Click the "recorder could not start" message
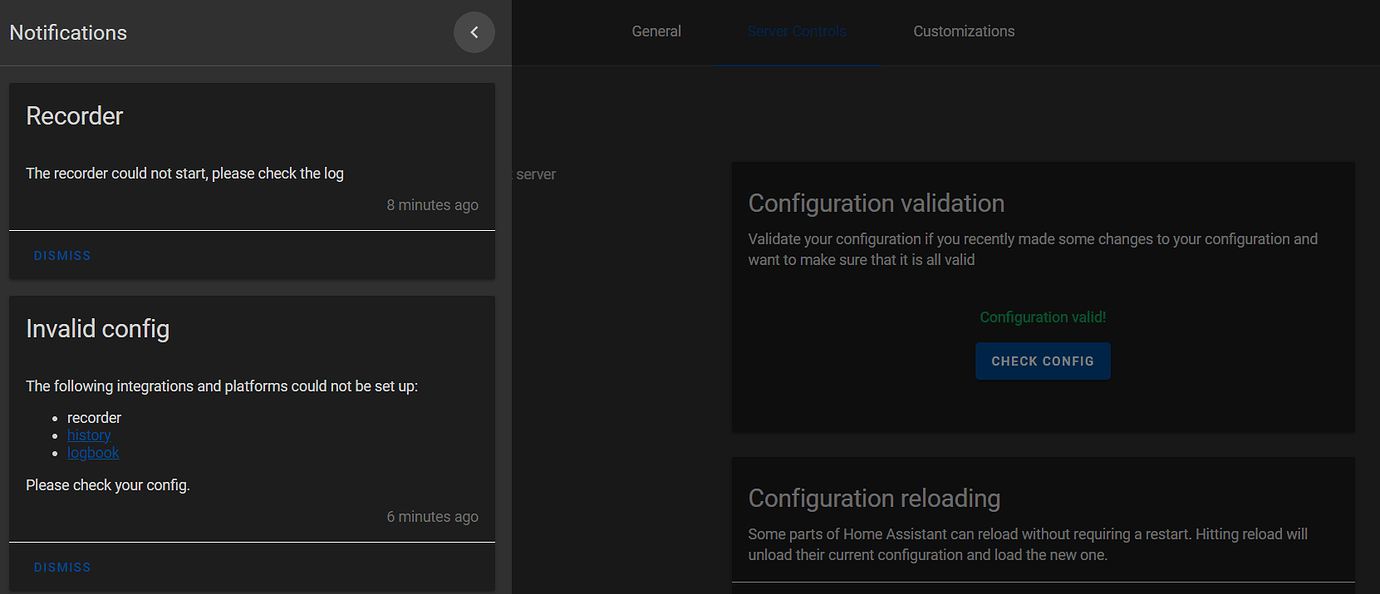Viewport: 1380px width, 594px height. coord(185,174)
